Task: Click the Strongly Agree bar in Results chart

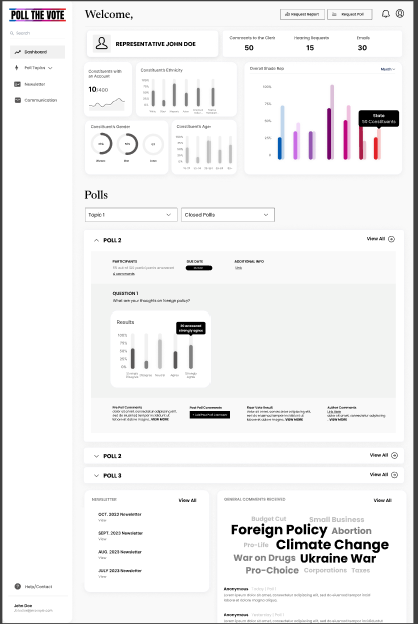Action: (191, 357)
